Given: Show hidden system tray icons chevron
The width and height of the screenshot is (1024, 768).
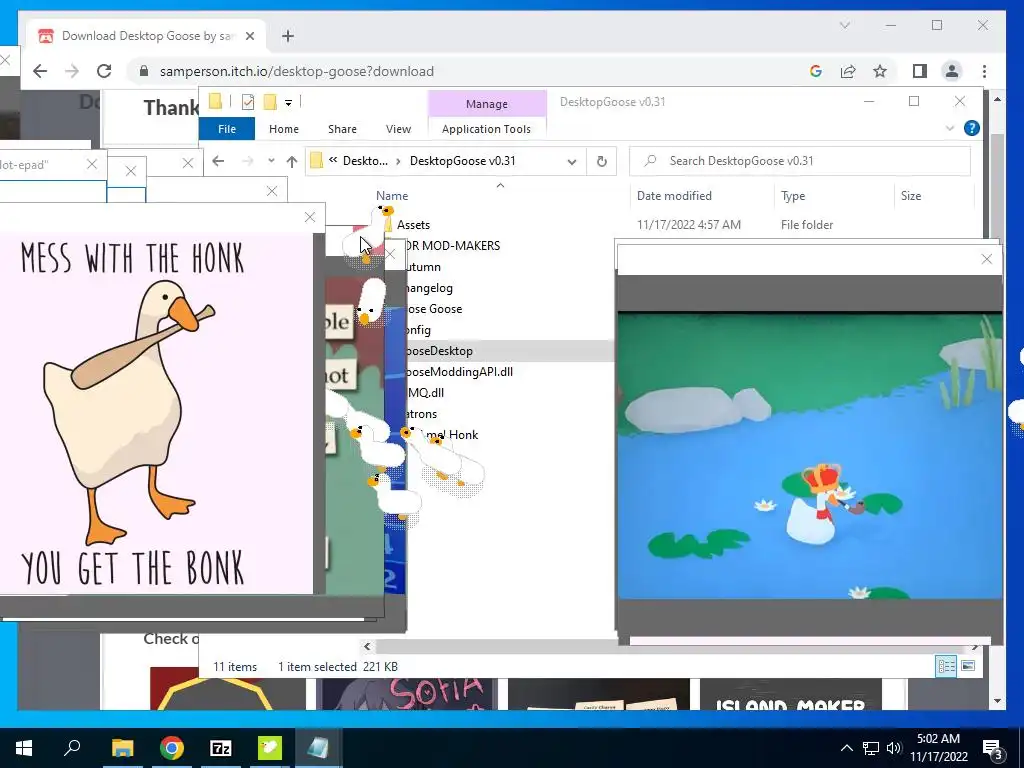Looking at the screenshot, I should click(846, 748).
